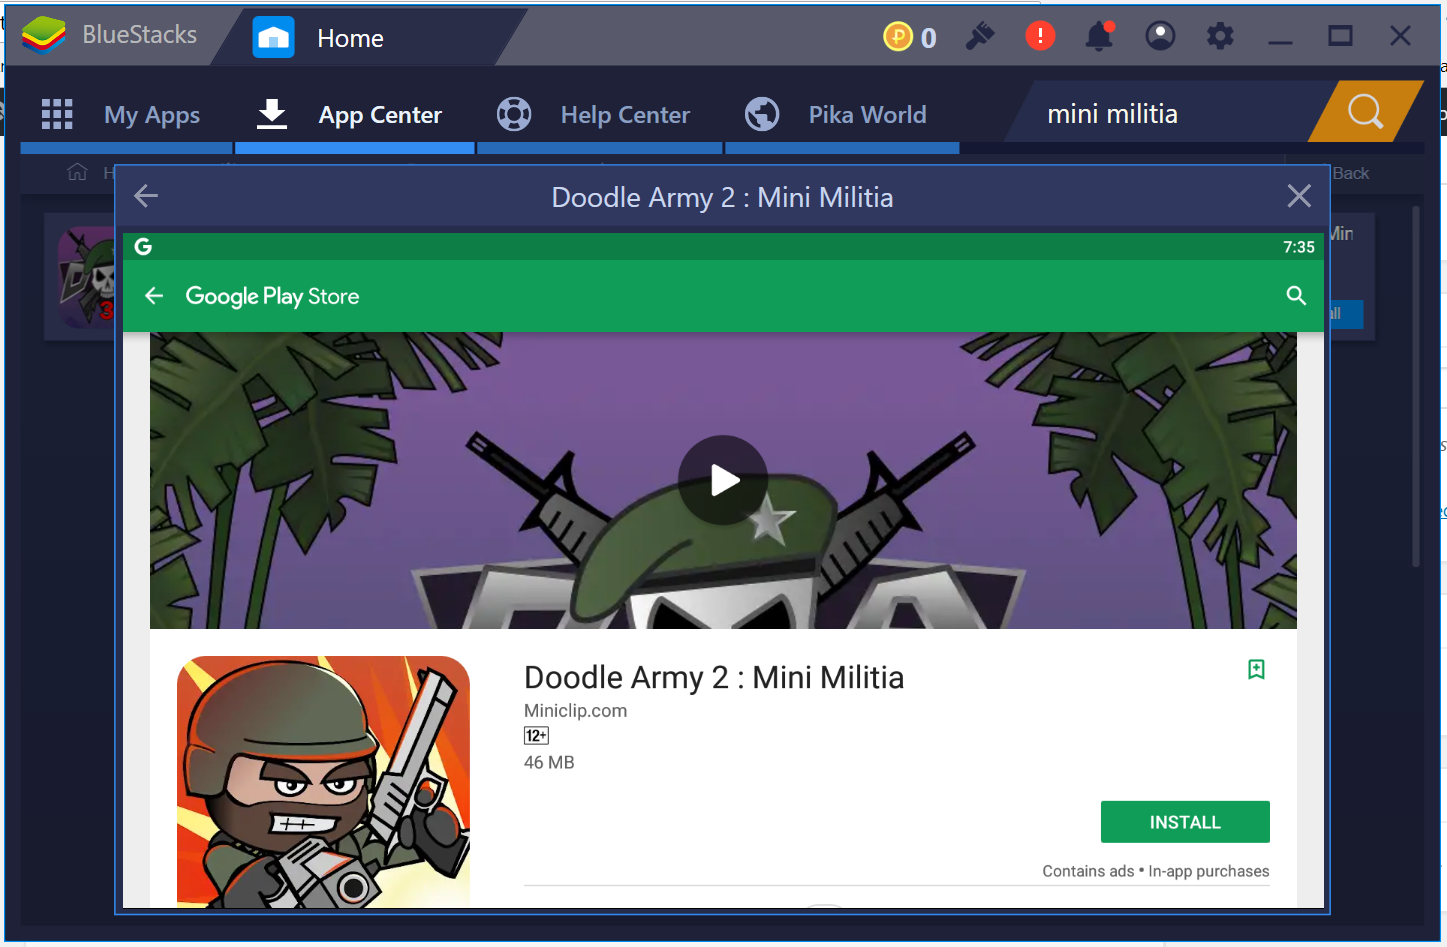Click the My Apps grid icon
This screenshot has width=1447, height=947.
(57, 114)
